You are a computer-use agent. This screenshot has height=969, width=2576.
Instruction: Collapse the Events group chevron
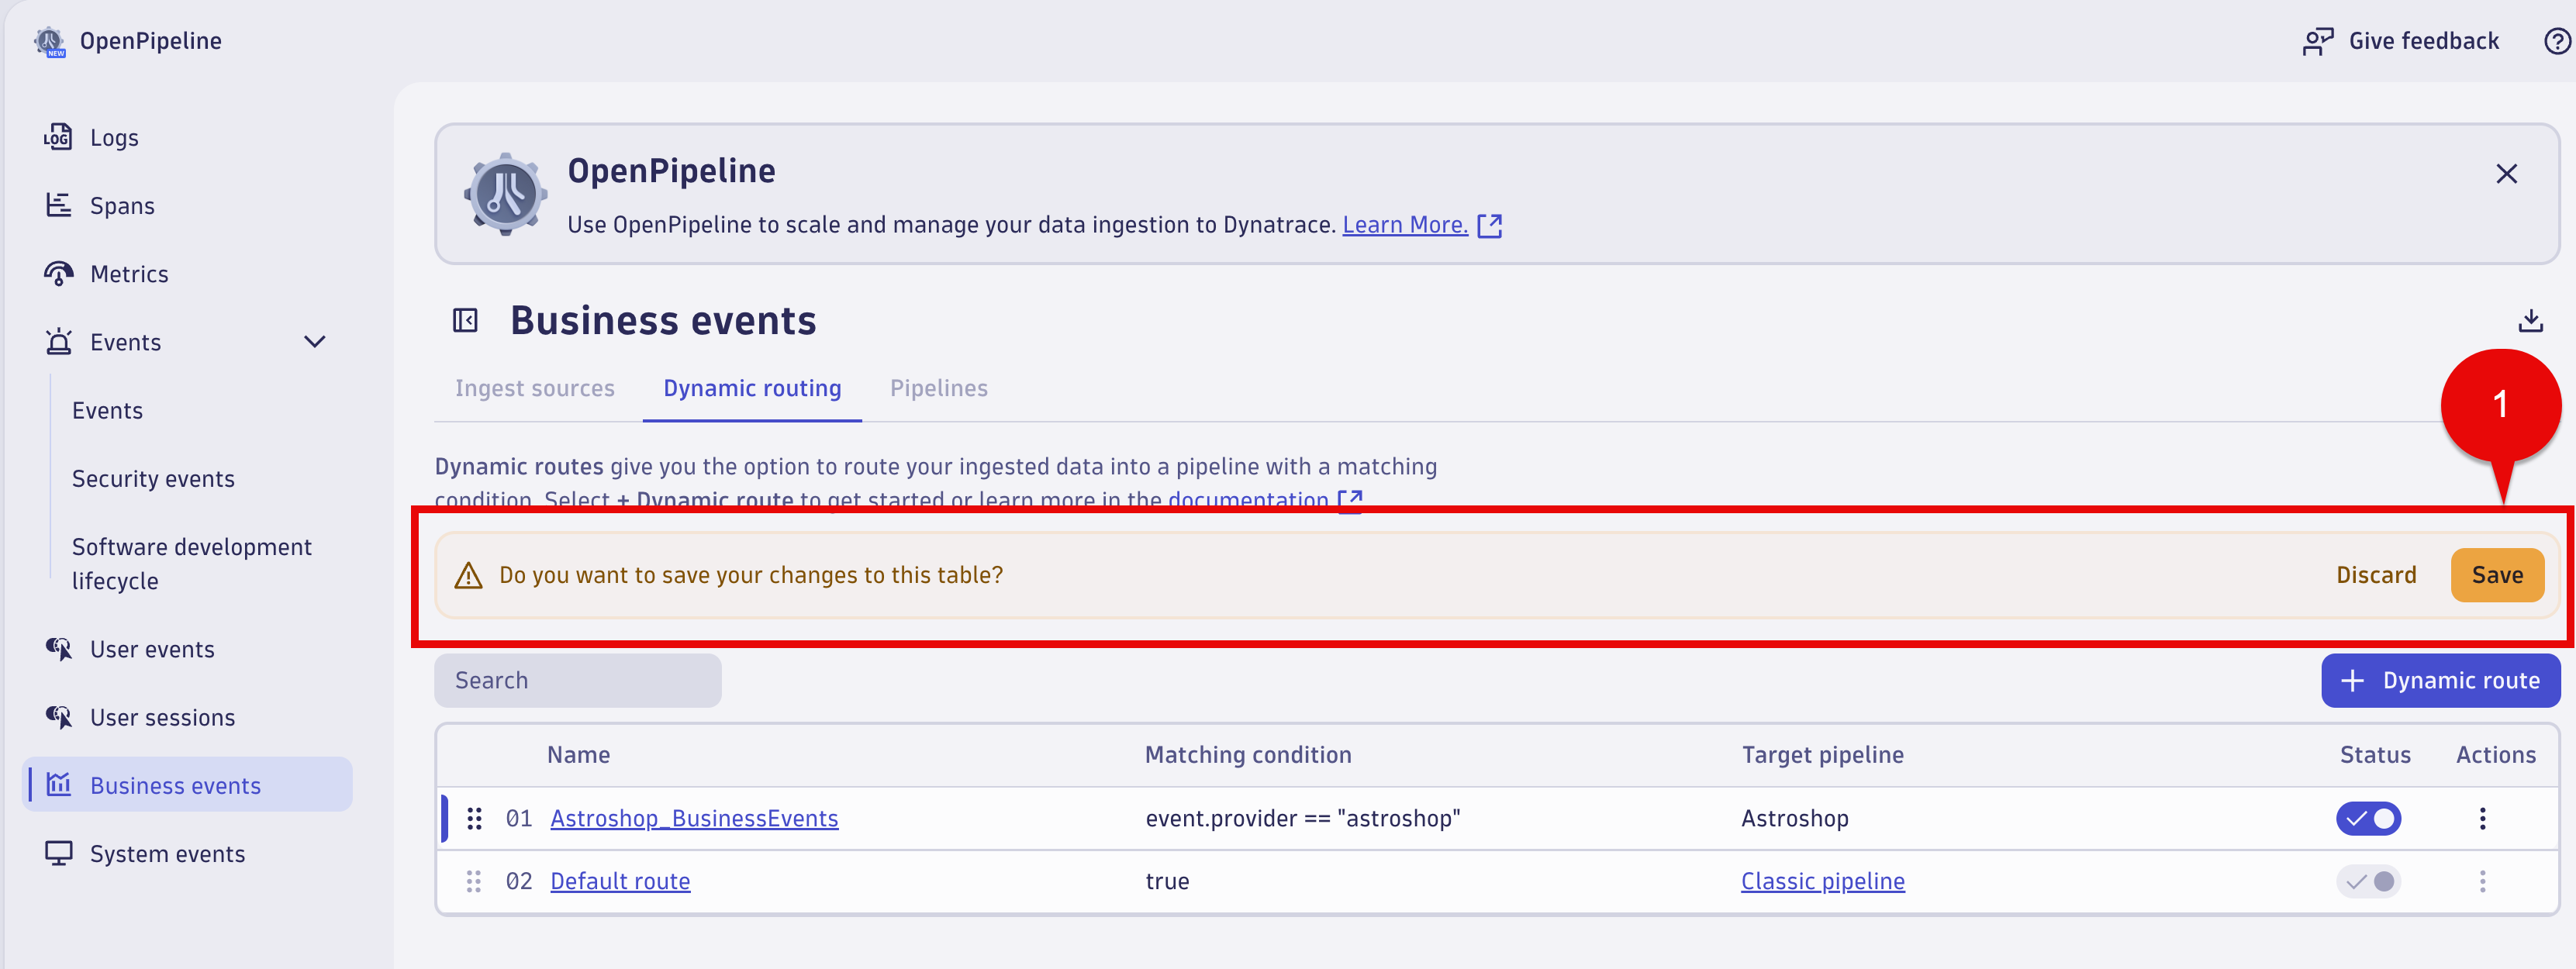coord(314,342)
